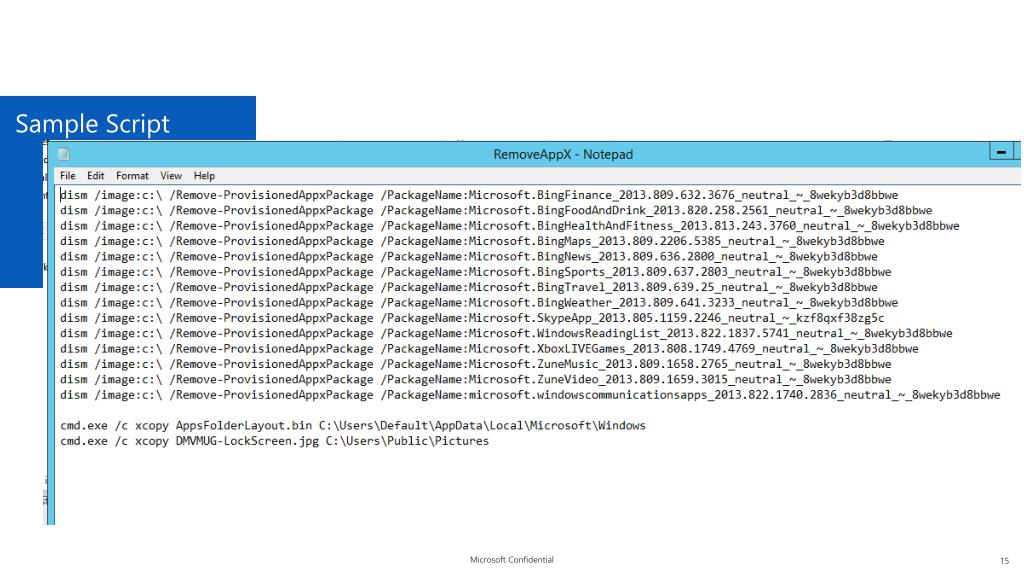Viewport: 1024px width, 576px height.
Task: Open the Edit menu
Action: click(x=95, y=176)
